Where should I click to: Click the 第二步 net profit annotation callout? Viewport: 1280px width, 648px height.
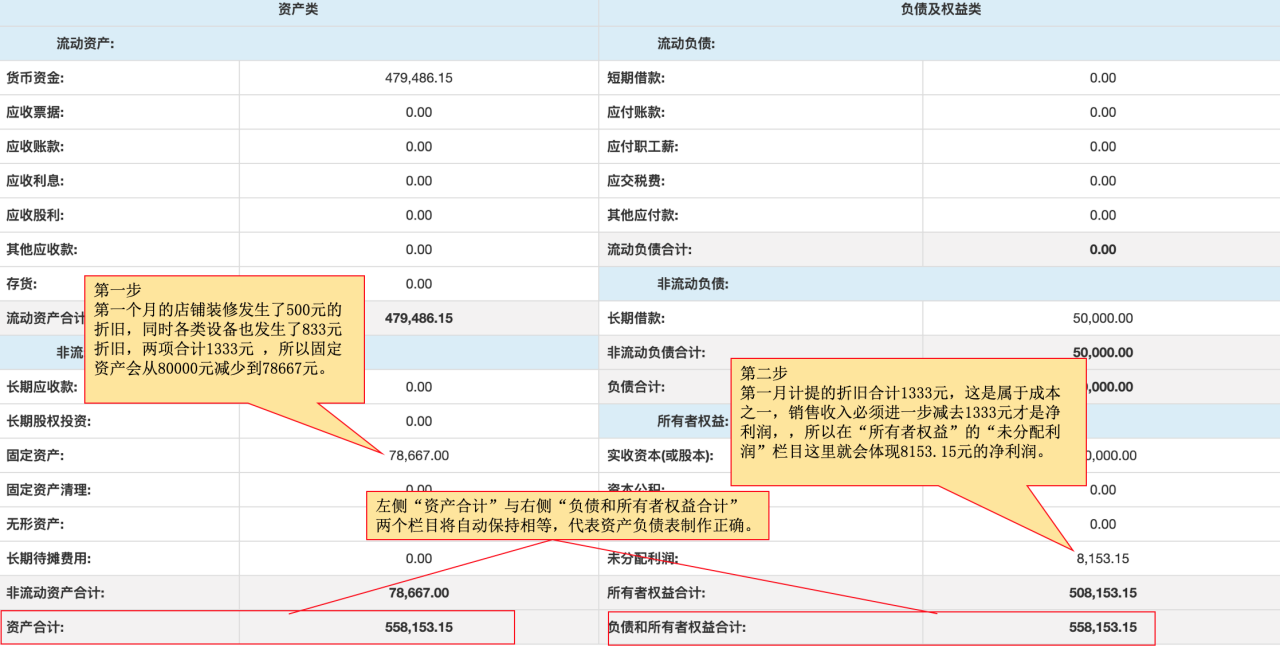click(907, 420)
